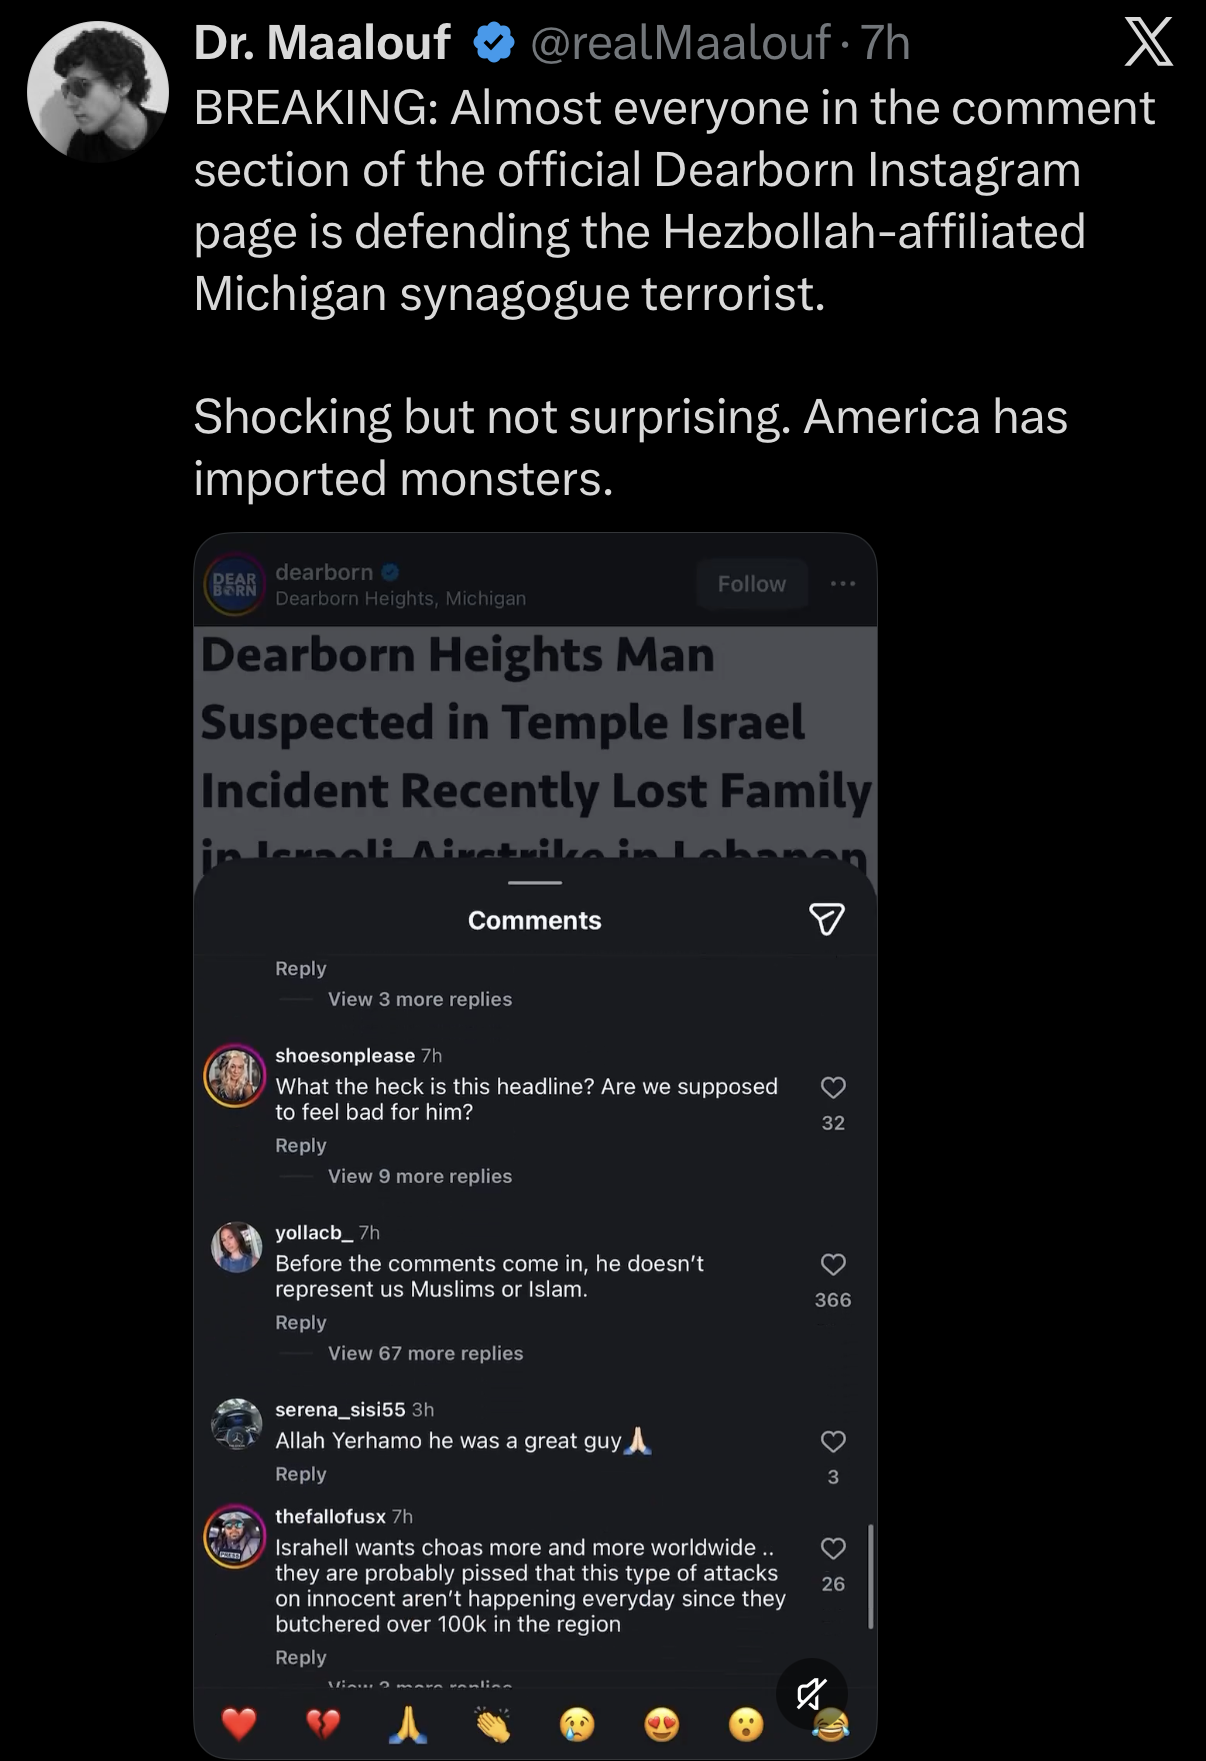Expand "View 9 more replies"
The image size is (1206, 1761).
point(420,1176)
